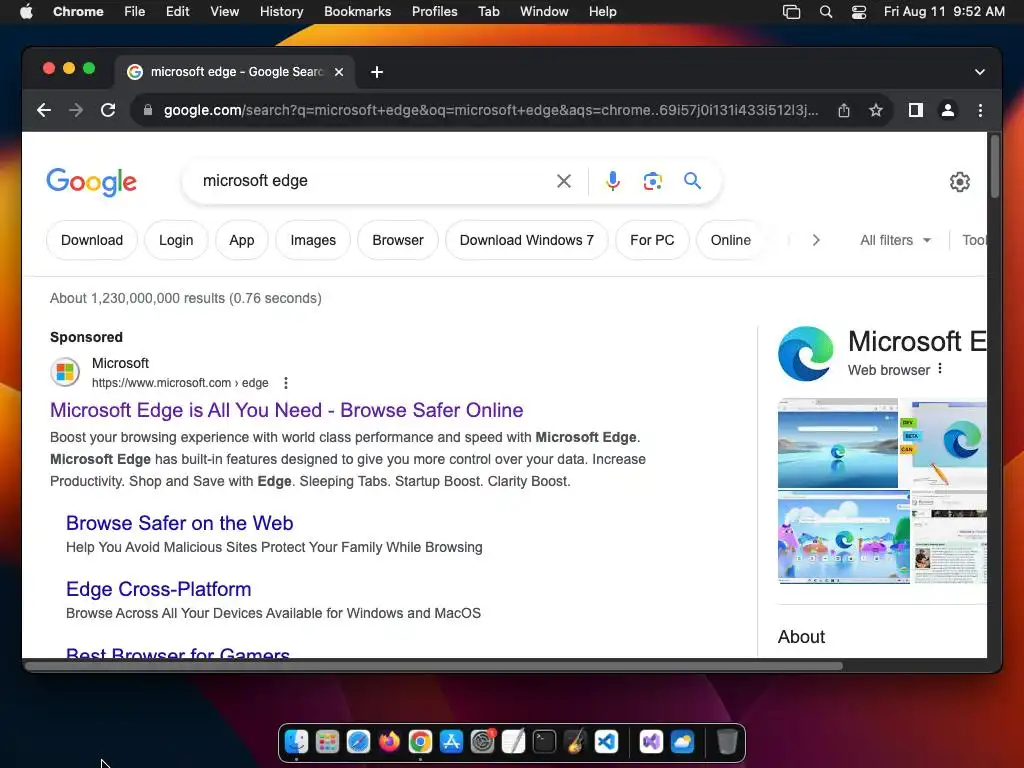The width and height of the screenshot is (1024, 768).
Task: Select the Login filter chip
Action: point(176,240)
